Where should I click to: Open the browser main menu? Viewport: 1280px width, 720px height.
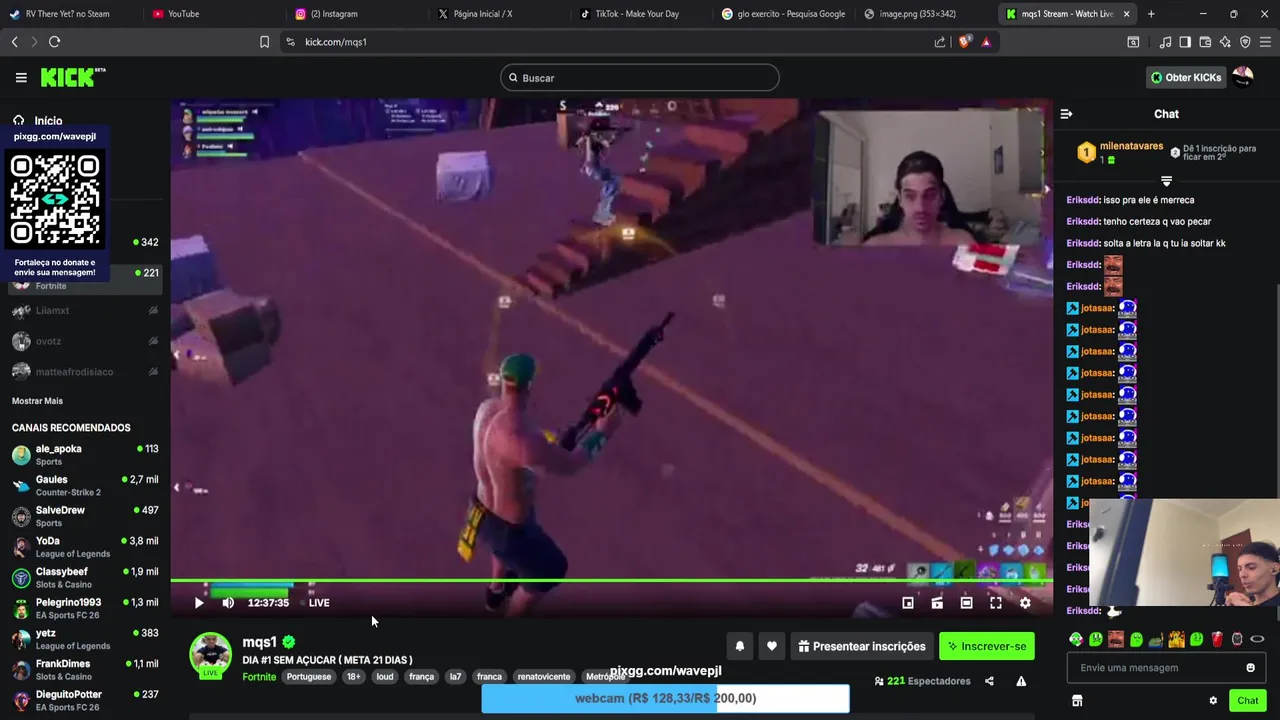[1265, 42]
